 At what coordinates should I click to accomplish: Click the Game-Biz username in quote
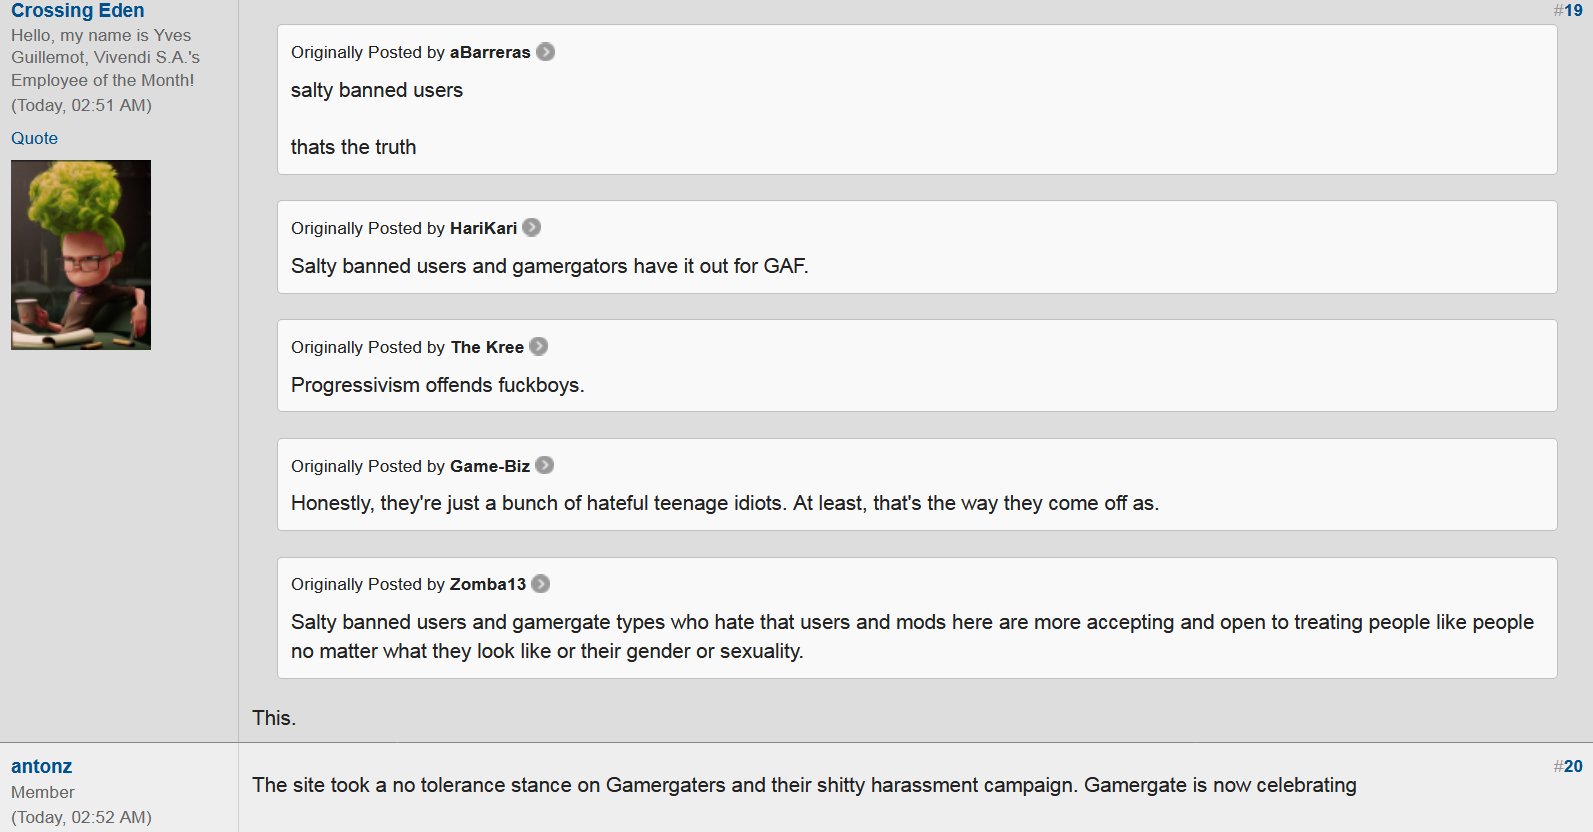[490, 466]
